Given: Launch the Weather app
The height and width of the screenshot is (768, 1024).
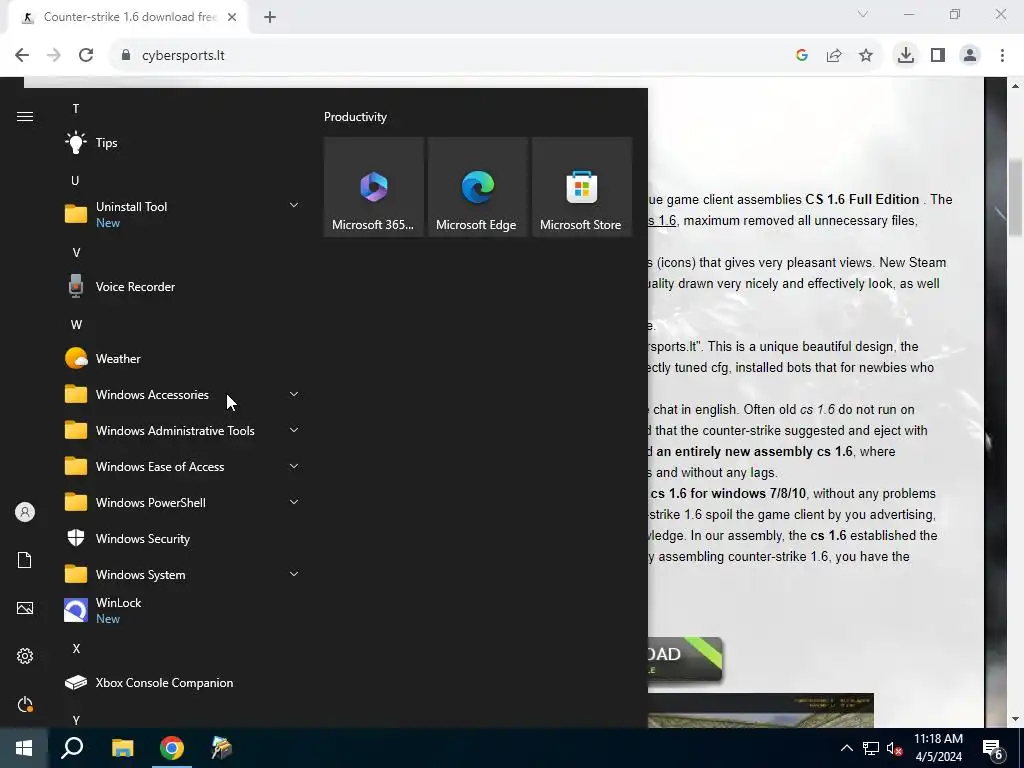Looking at the screenshot, I should coord(183,359).
